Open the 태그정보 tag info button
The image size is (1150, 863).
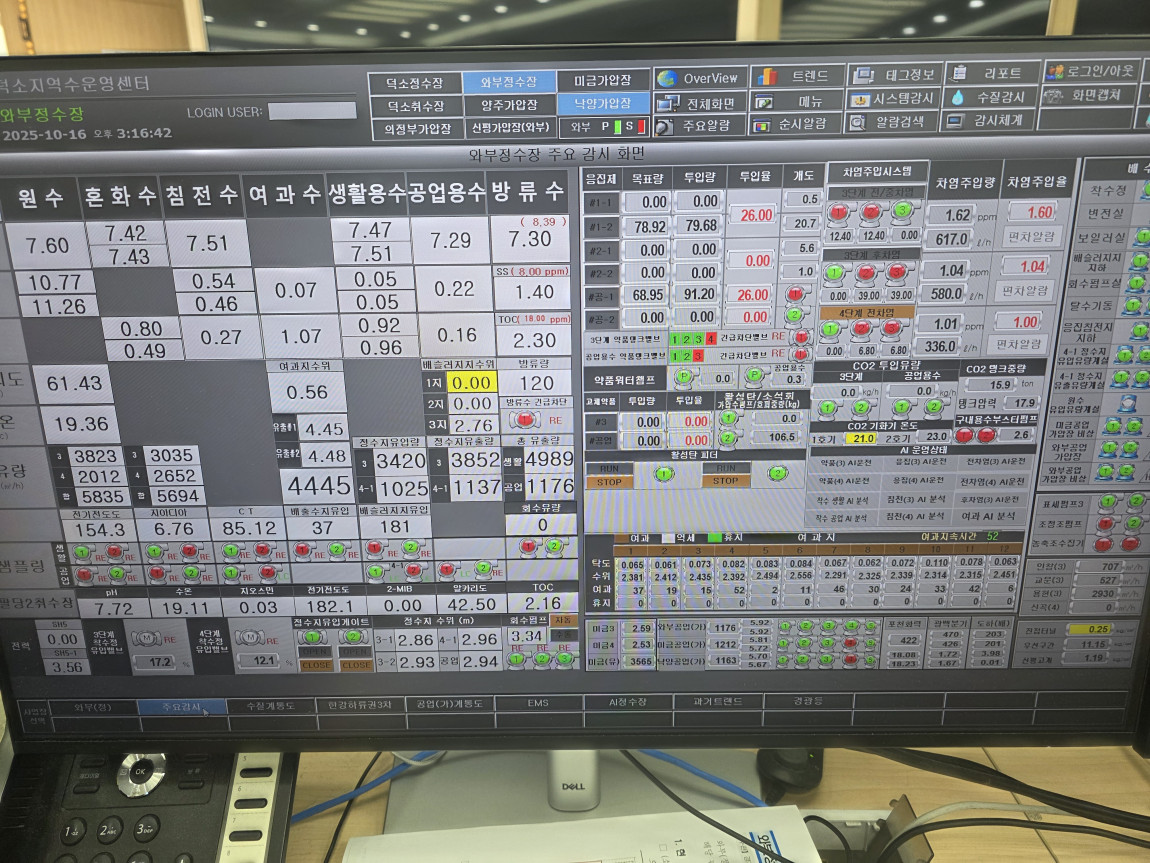pyautogui.click(x=895, y=75)
